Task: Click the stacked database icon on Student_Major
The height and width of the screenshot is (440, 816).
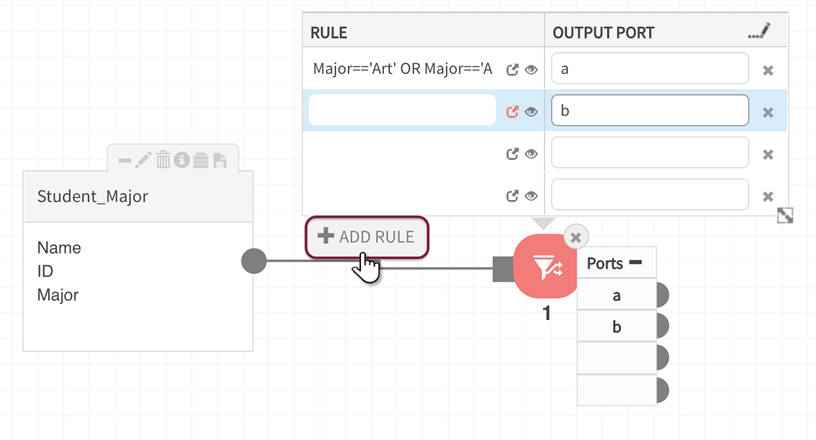Action: pos(200,160)
